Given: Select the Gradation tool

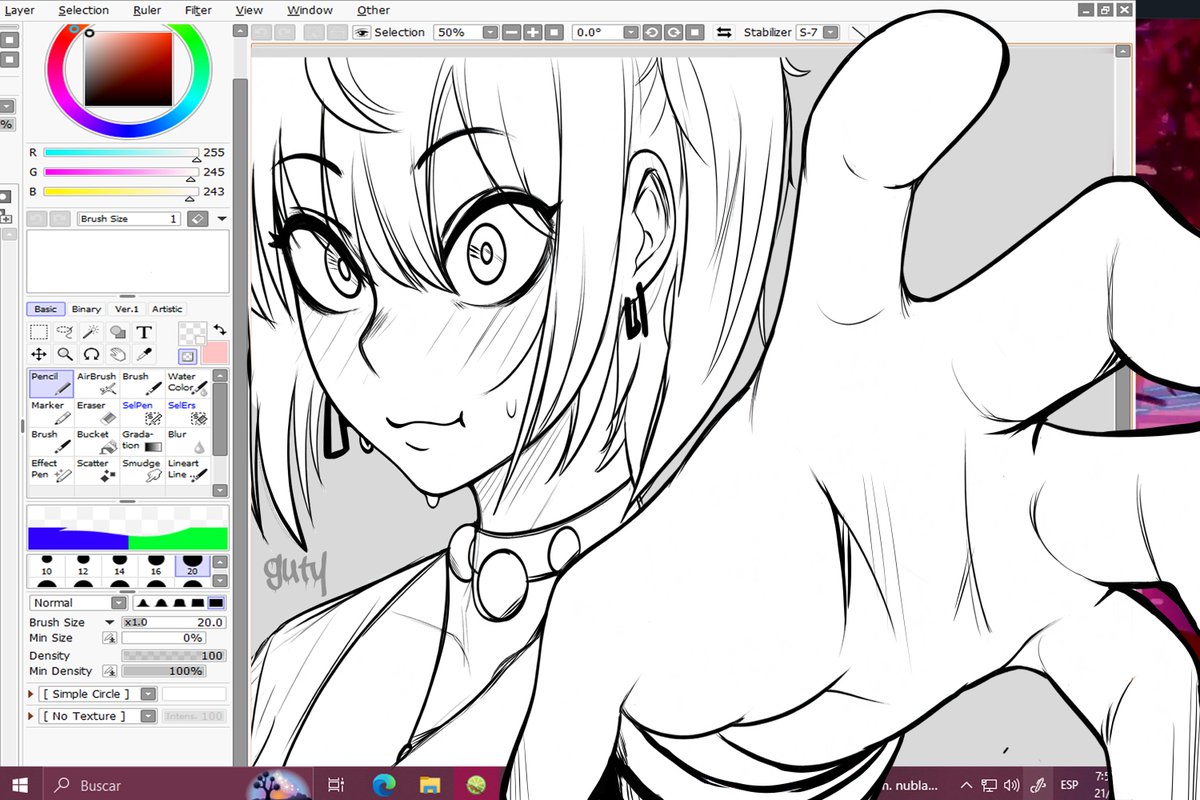Looking at the screenshot, I should coord(141,441).
